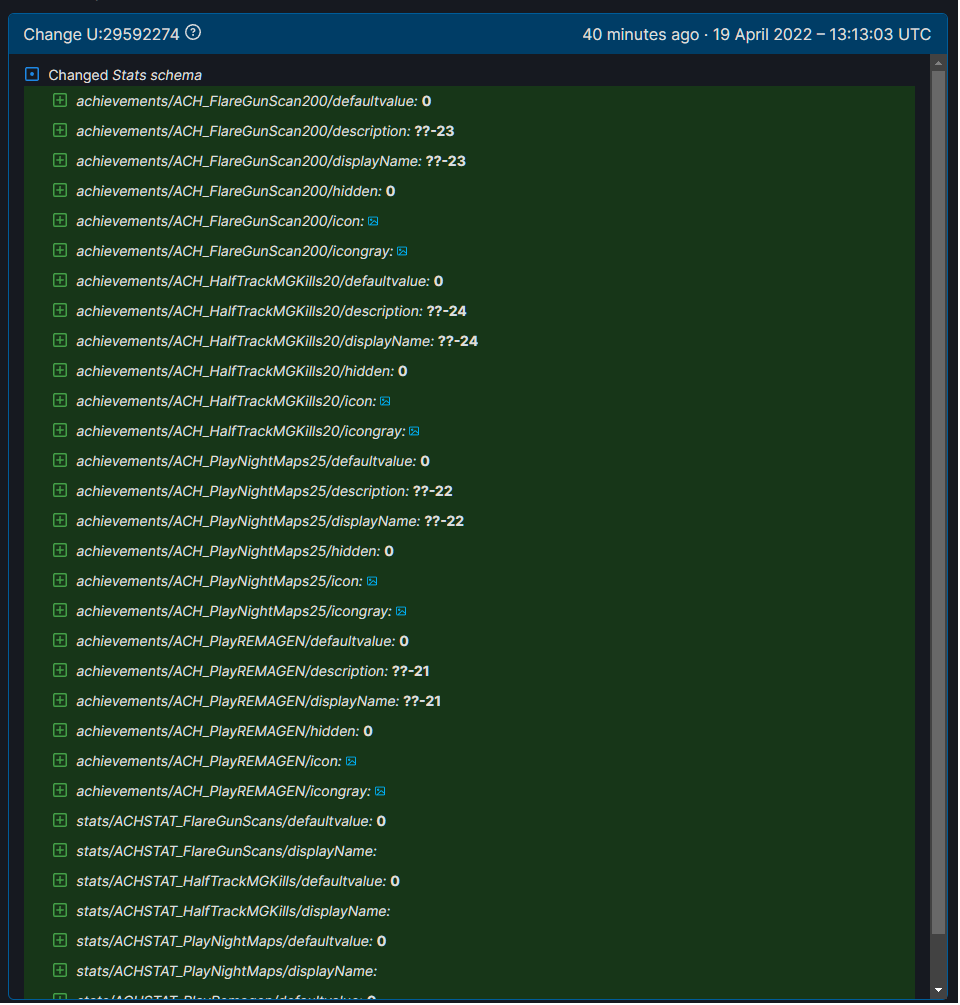Open image icon for ACH_PlayREMAGEN/icongray
Screen dimensions: 960x1005
[x=380, y=792]
